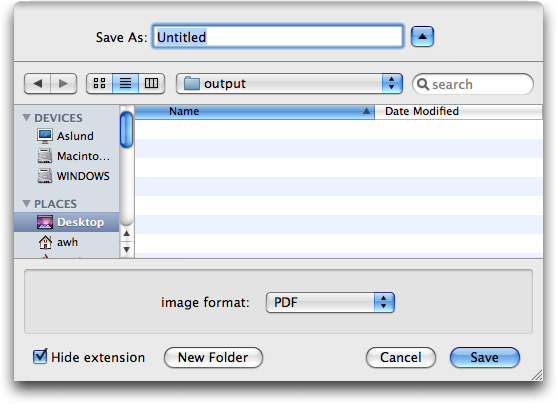The image size is (557, 404).
Task: Go back with the left arrow button
Action: 38,84
